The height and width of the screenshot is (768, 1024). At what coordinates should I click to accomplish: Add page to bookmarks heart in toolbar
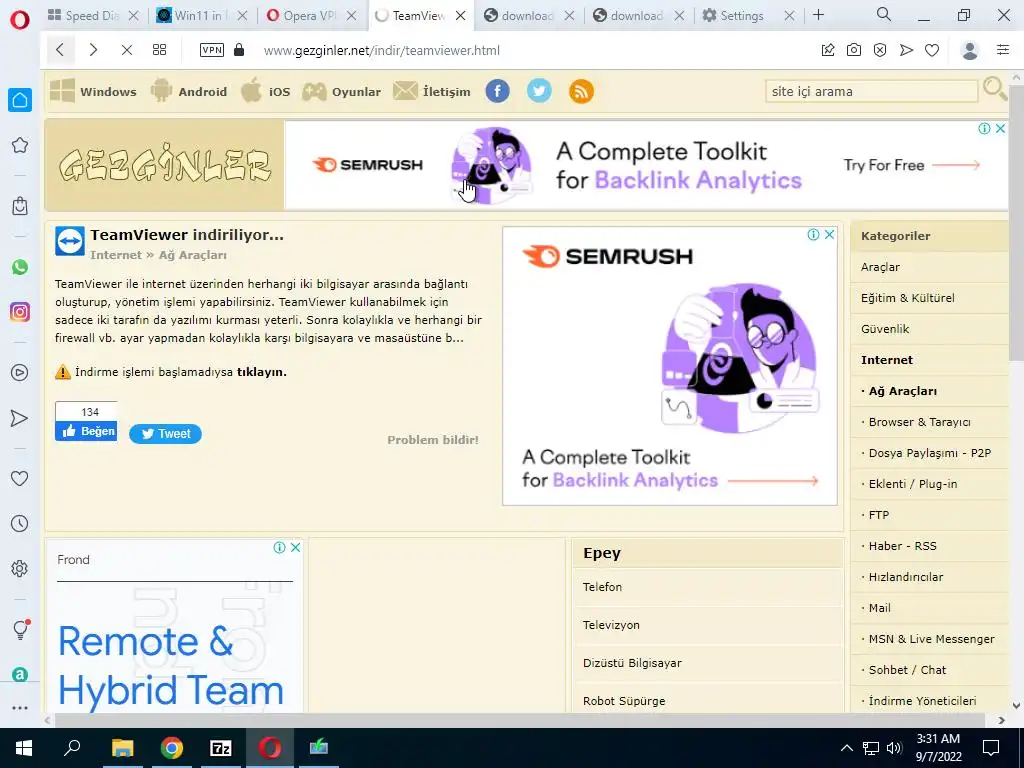(932, 50)
